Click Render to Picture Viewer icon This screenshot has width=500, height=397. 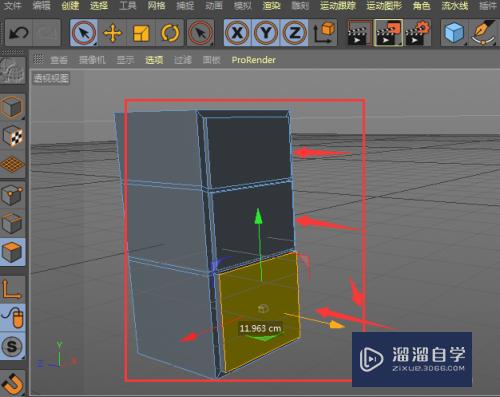click(x=388, y=33)
